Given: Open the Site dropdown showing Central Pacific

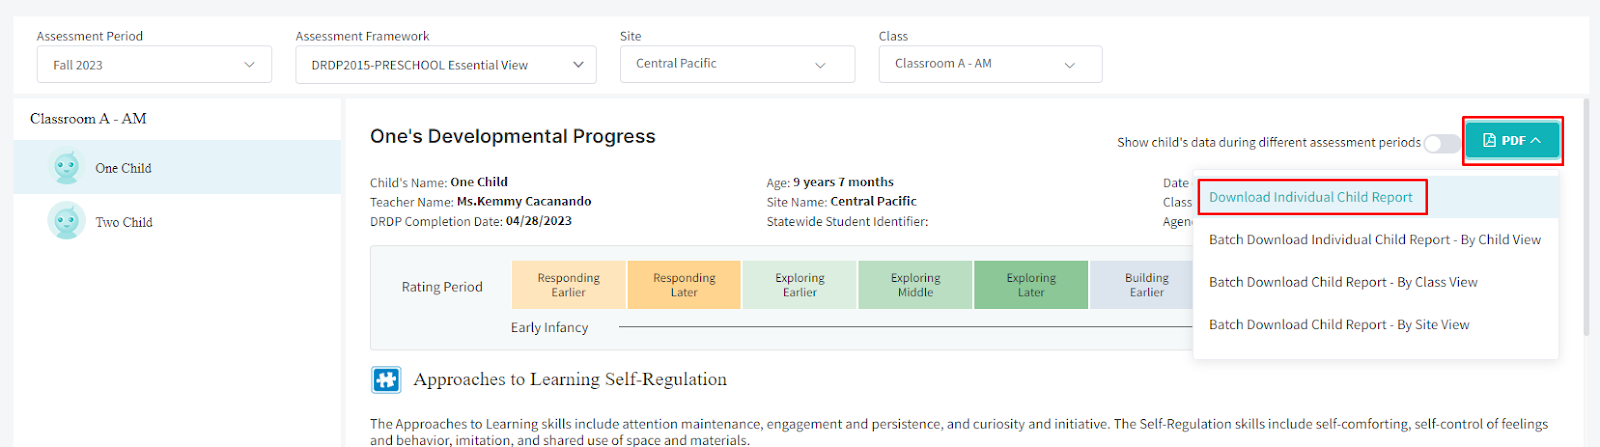Looking at the screenshot, I should click(737, 64).
